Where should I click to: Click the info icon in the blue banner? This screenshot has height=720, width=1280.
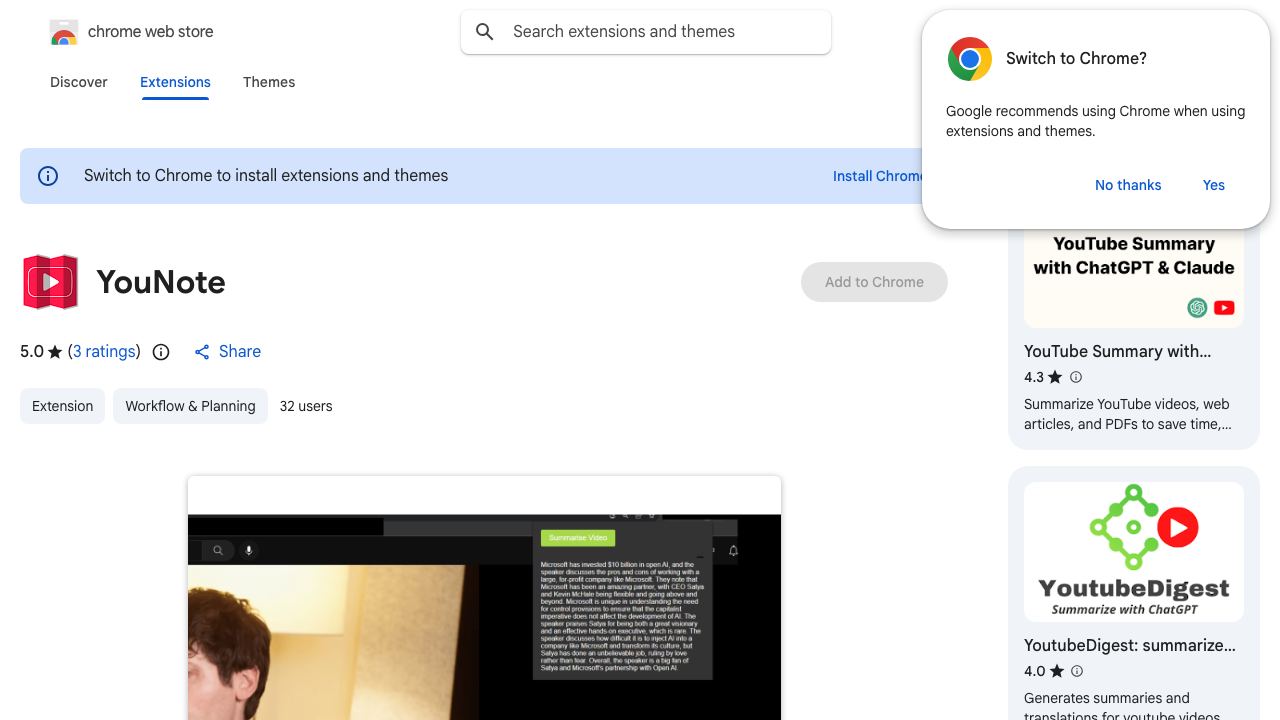[48, 176]
